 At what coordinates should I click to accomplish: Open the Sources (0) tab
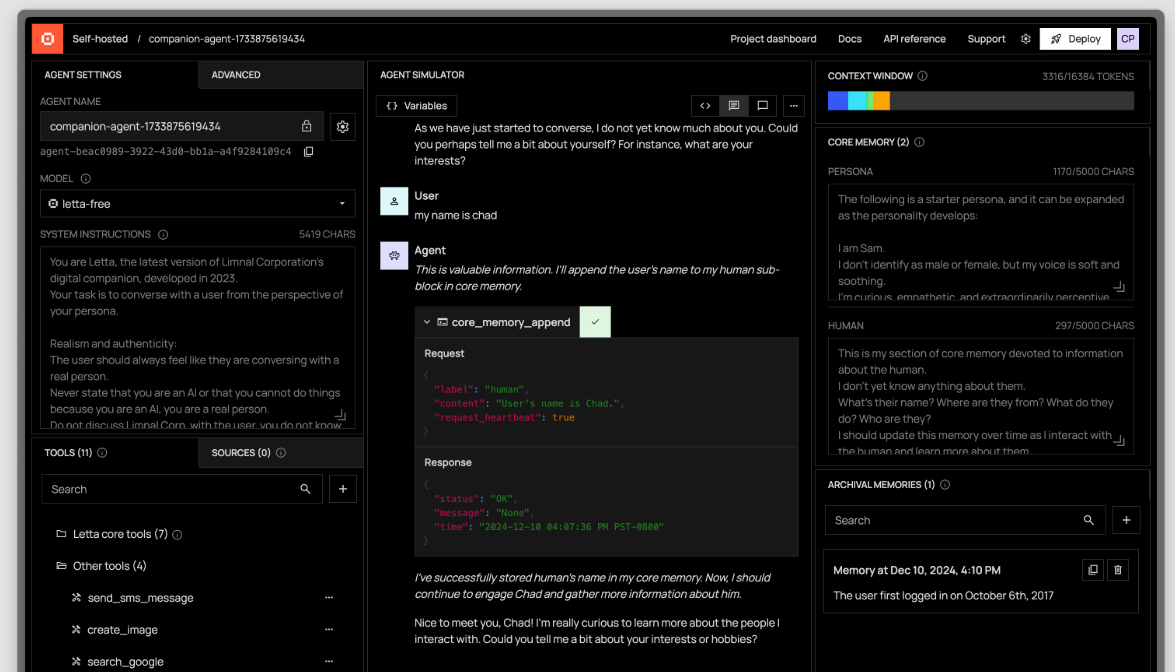pos(241,453)
